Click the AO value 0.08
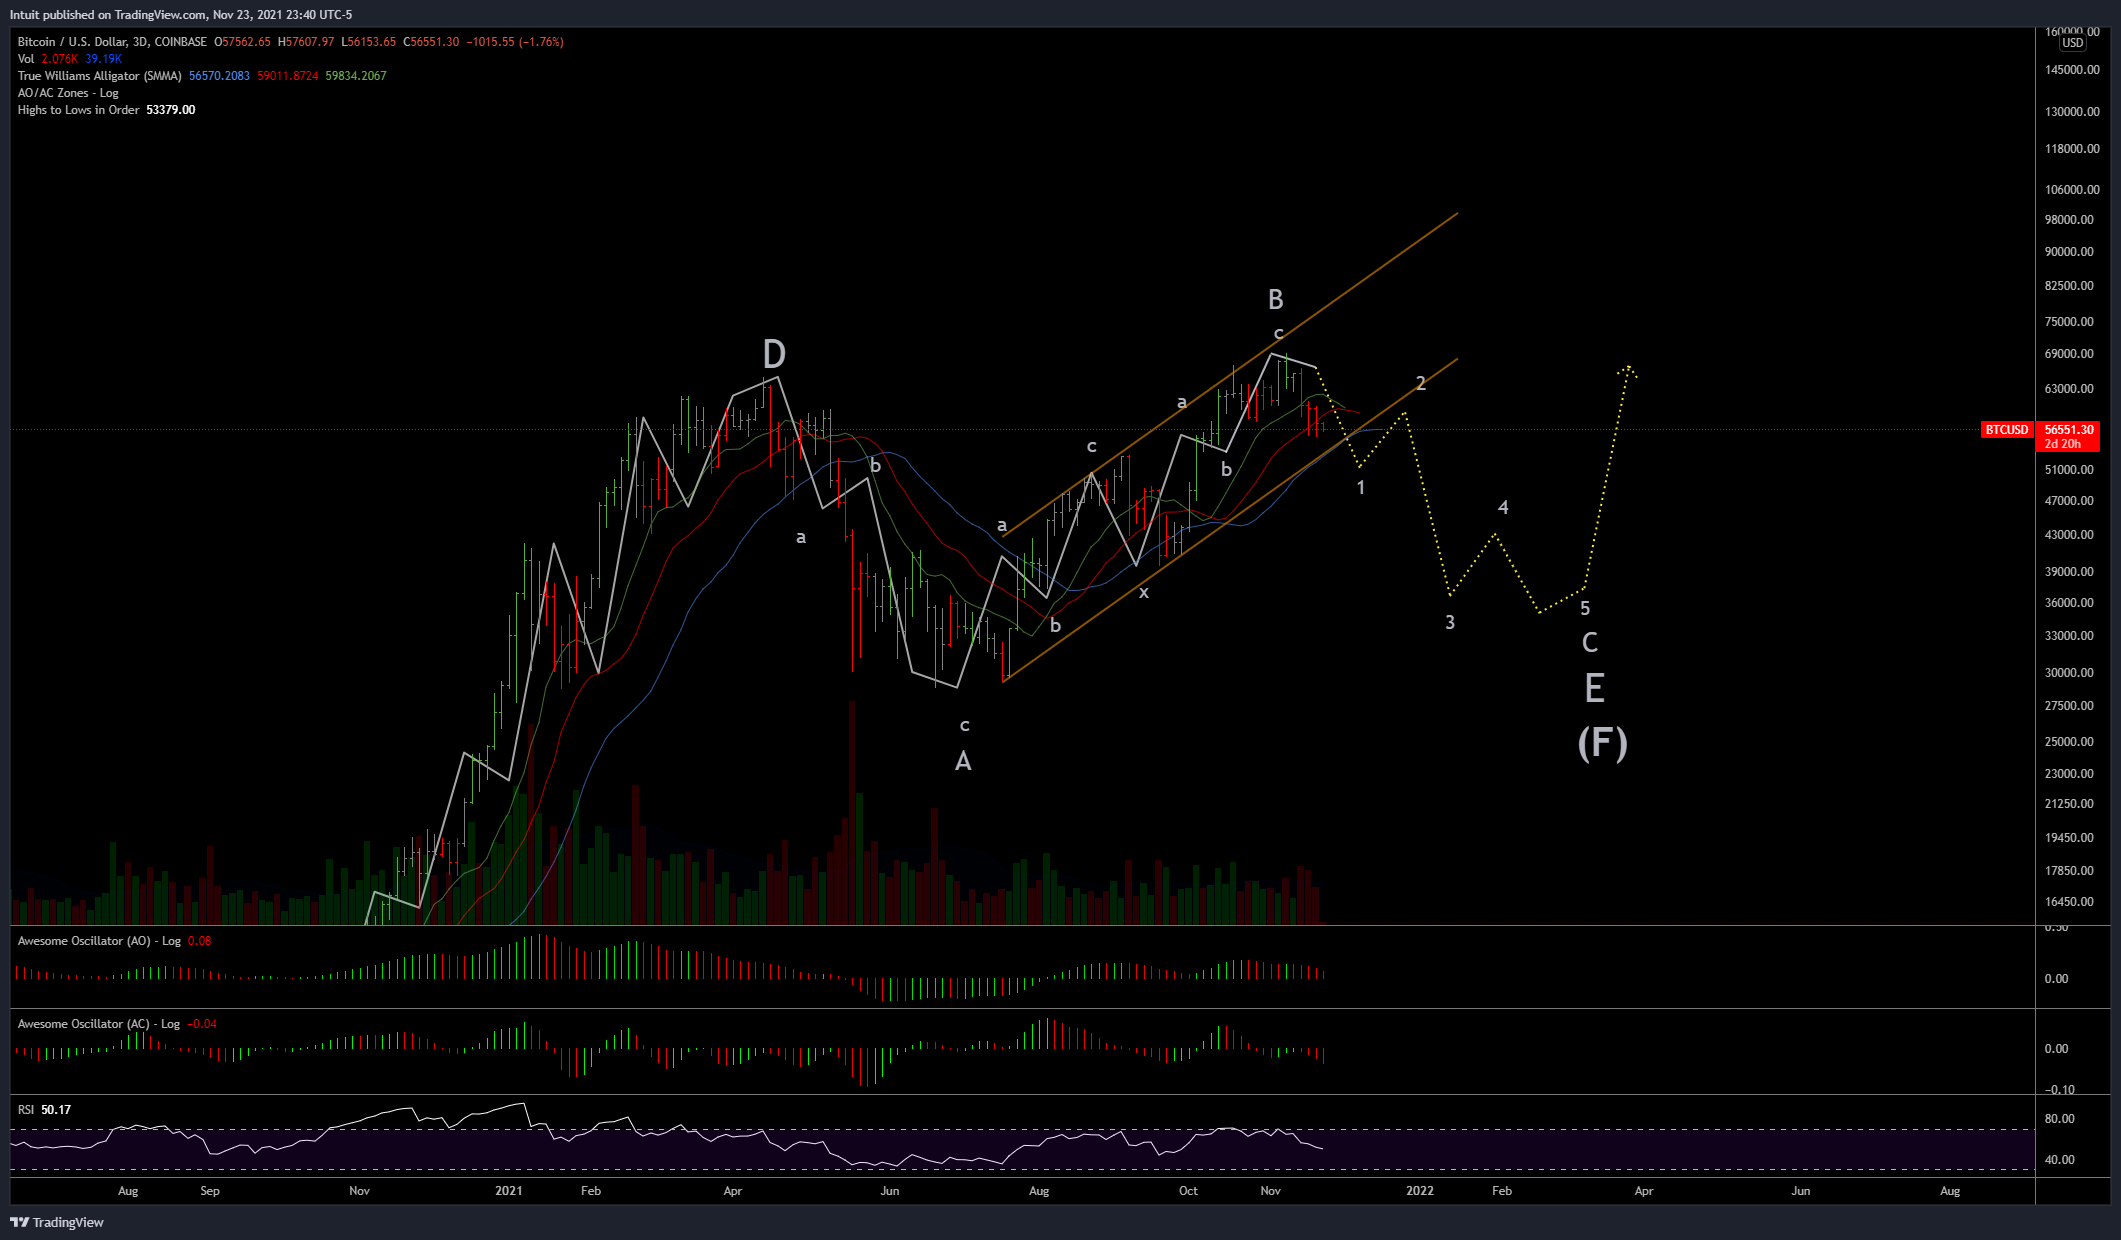This screenshot has height=1240, width=2121. pyautogui.click(x=200, y=941)
